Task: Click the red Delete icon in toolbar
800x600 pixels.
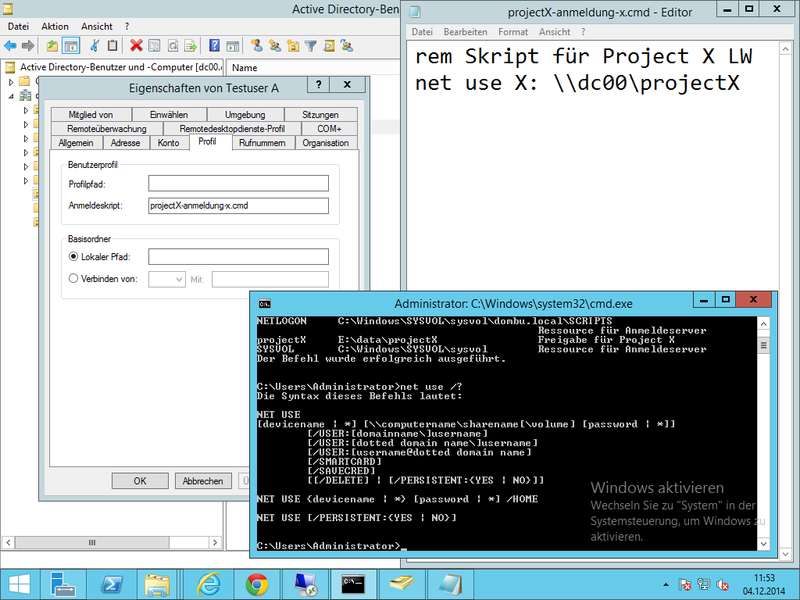Action: pos(136,46)
